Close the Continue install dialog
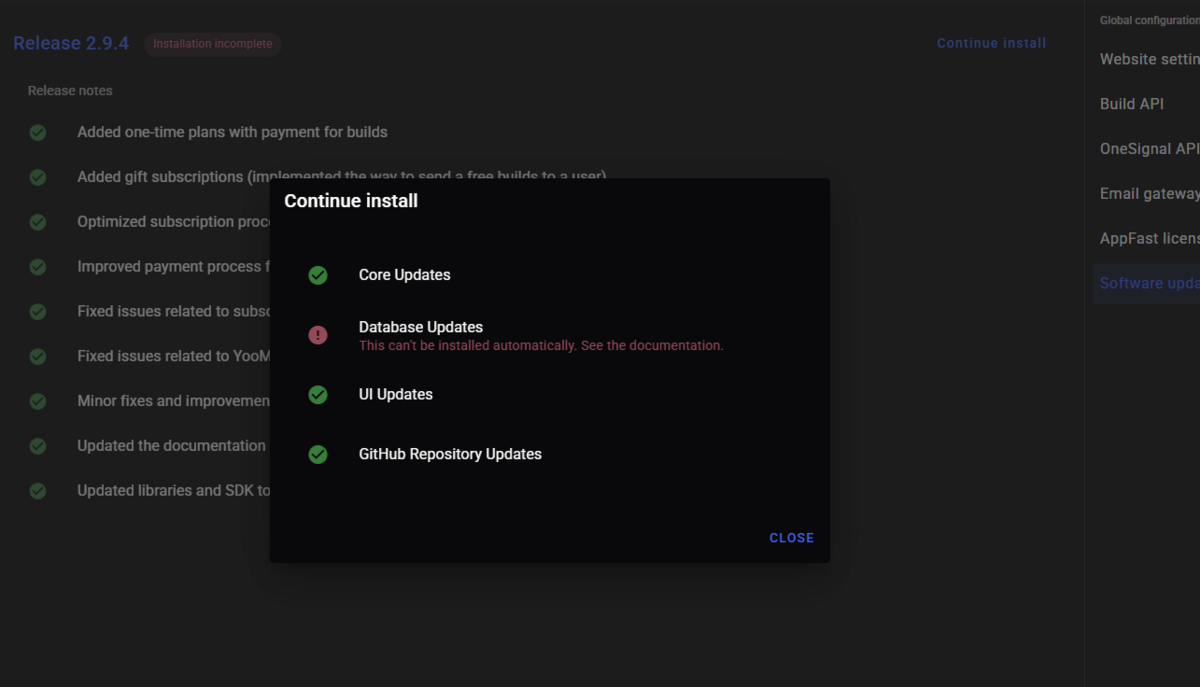Viewport: 1200px width, 687px height. pyautogui.click(x=791, y=538)
